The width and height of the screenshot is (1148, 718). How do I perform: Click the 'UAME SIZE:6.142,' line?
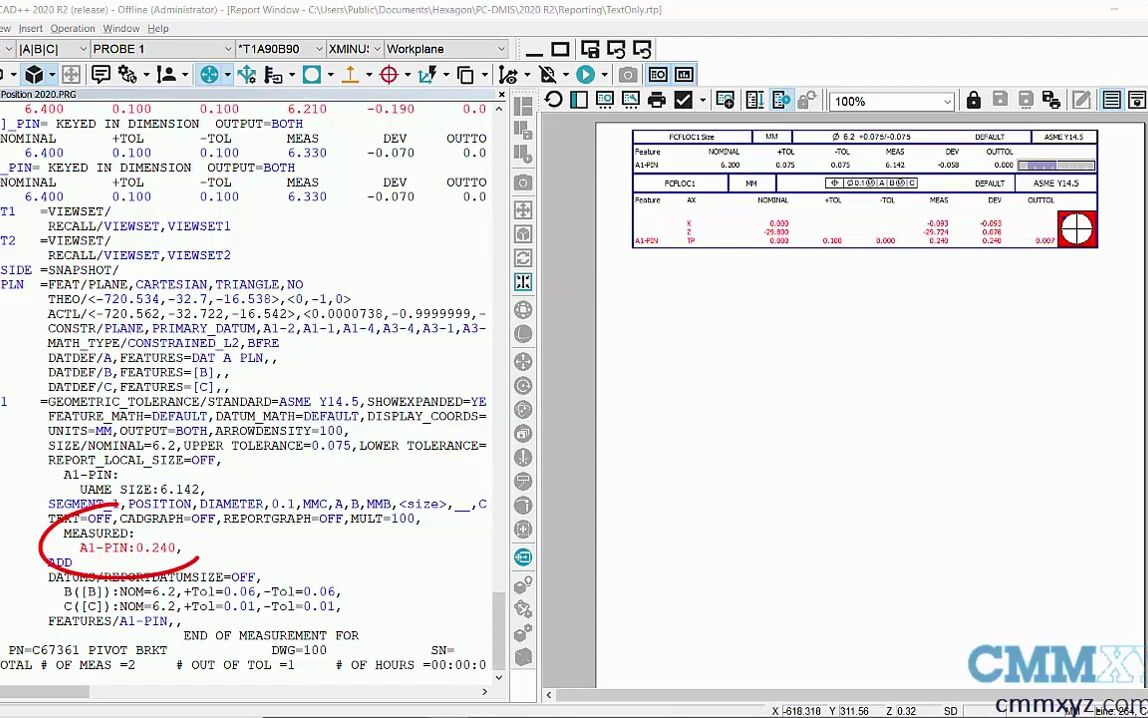[x=143, y=489]
